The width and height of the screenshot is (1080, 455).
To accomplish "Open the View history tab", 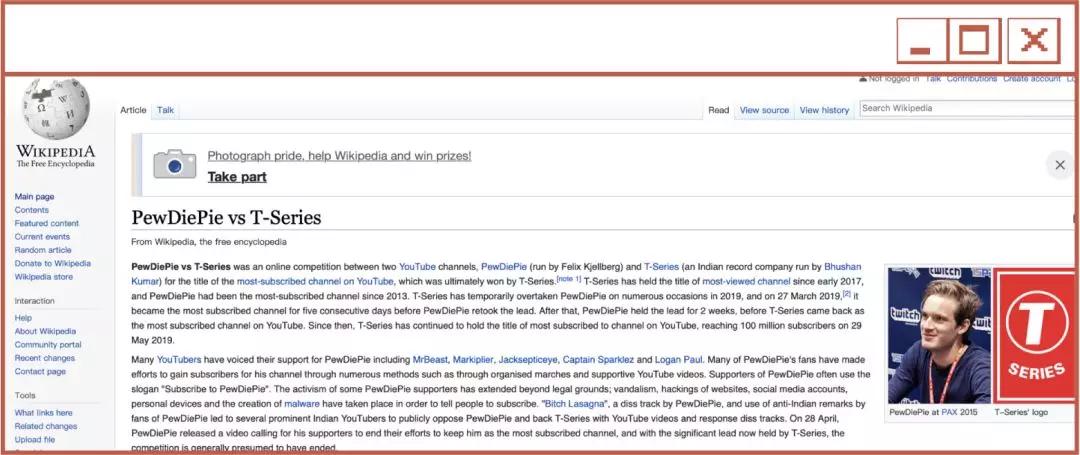I will coord(824,110).
